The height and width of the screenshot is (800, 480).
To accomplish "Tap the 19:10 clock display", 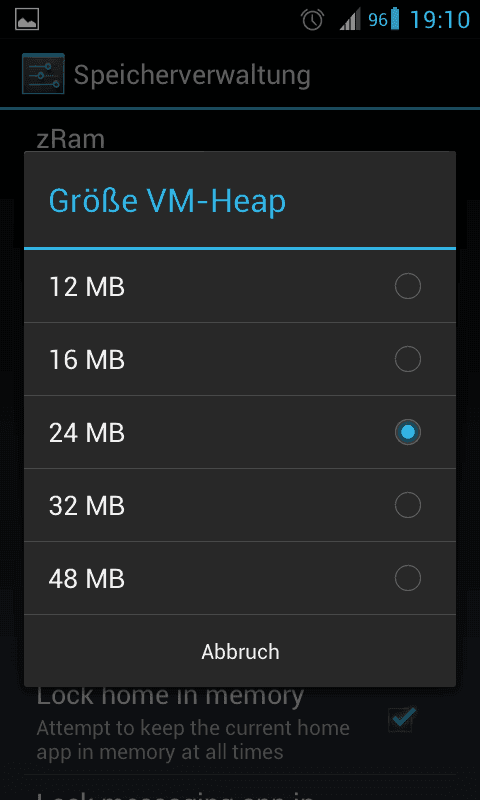I will [440, 20].
